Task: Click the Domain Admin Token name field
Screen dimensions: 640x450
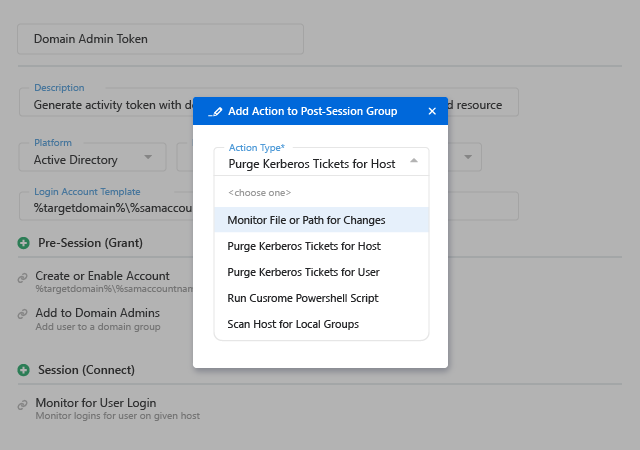Action: click(x=160, y=39)
